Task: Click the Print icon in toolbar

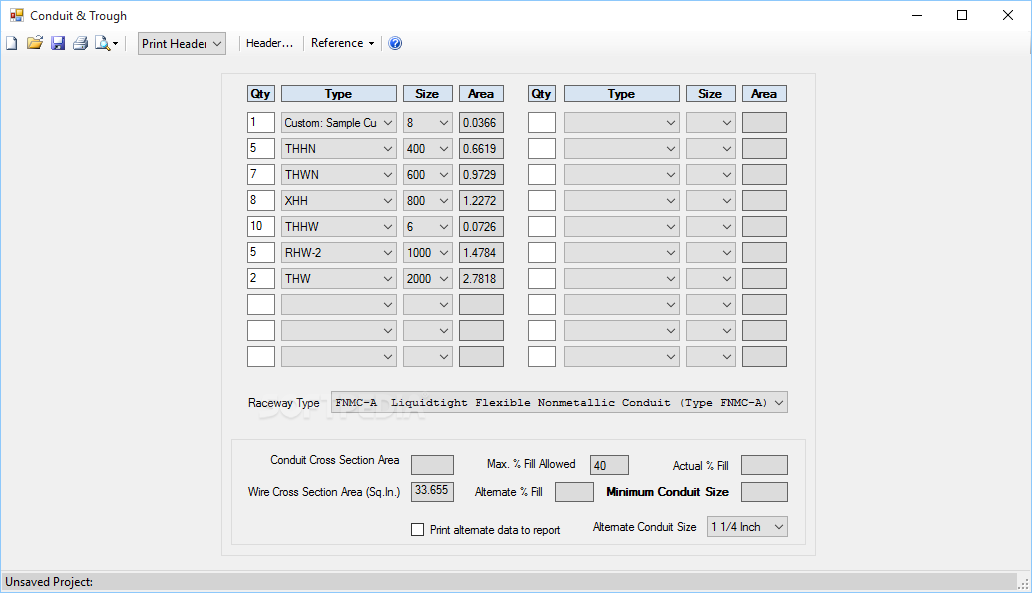Action: click(x=80, y=43)
